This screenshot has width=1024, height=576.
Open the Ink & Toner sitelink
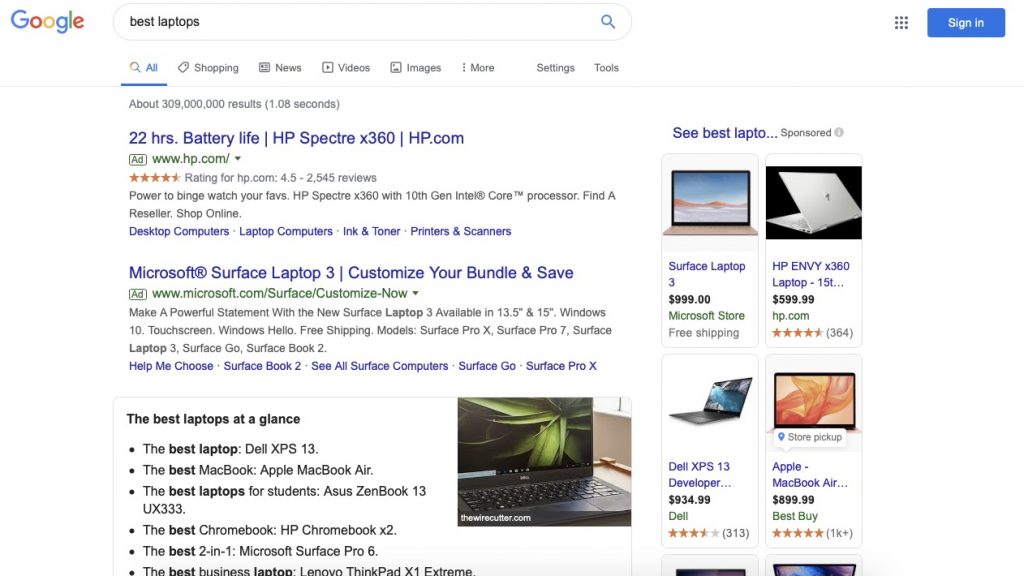(372, 231)
